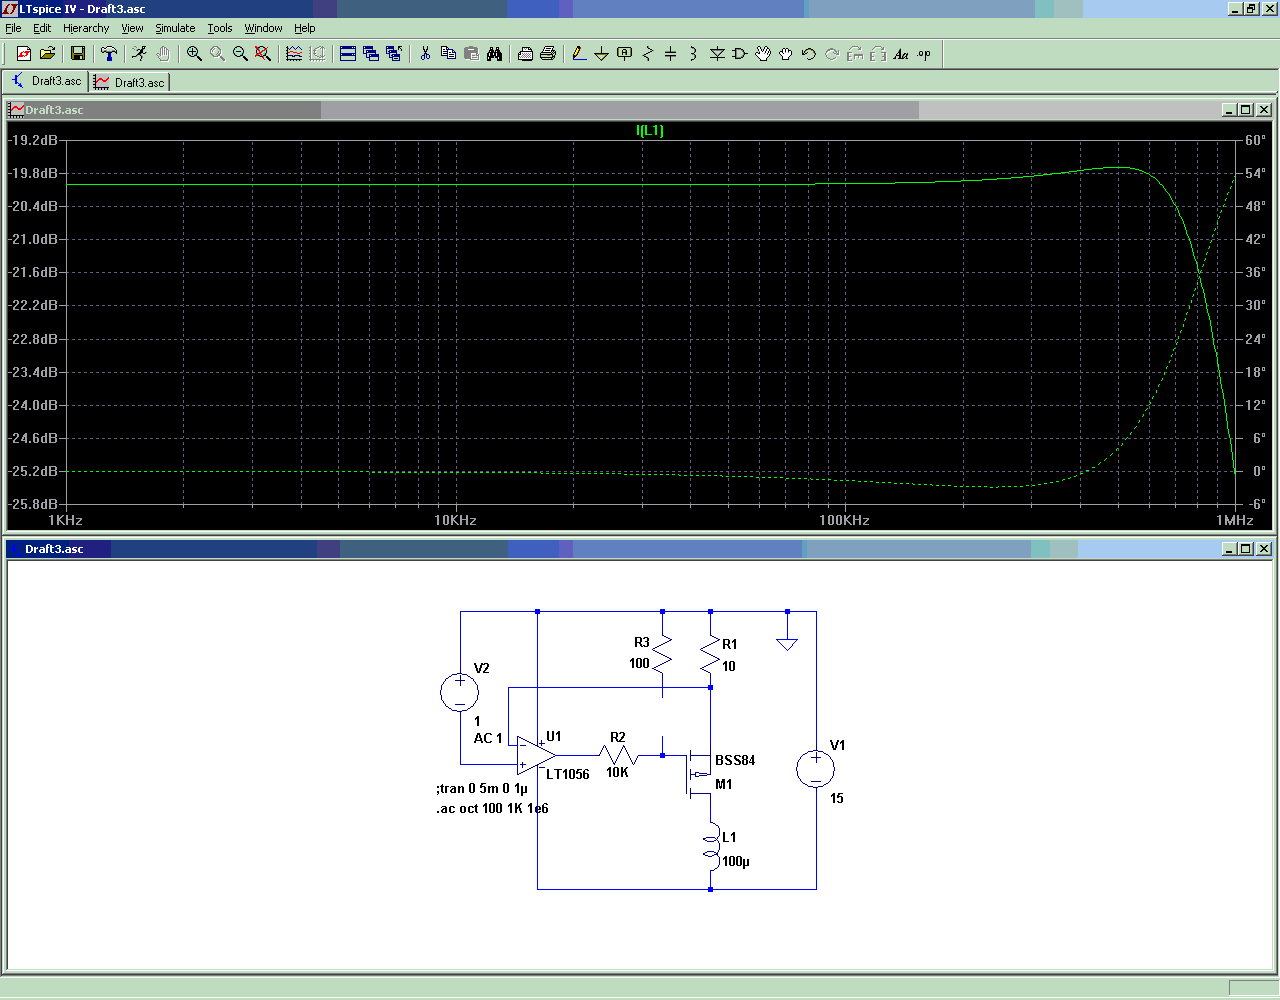1280x1000 pixels.
Task: Pick the Ground symbol tool
Action: click(601, 54)
